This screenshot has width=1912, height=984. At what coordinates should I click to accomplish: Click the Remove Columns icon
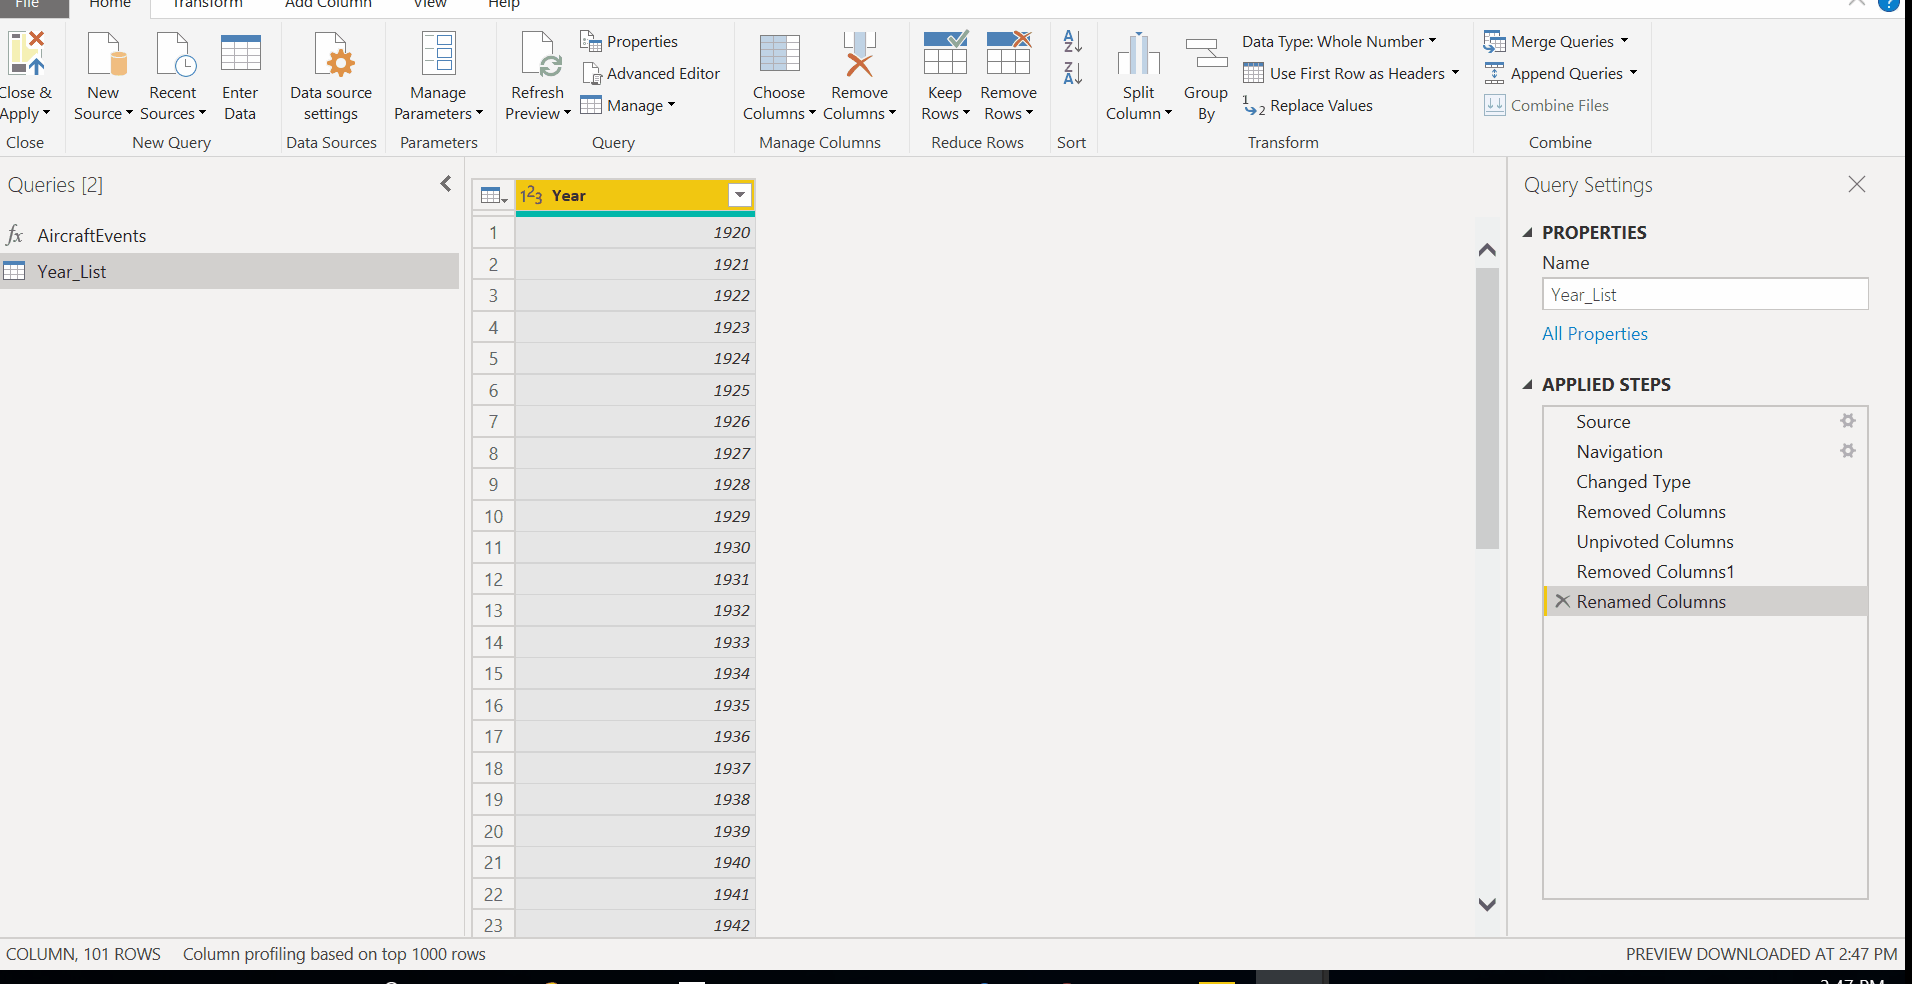point(859,54)
